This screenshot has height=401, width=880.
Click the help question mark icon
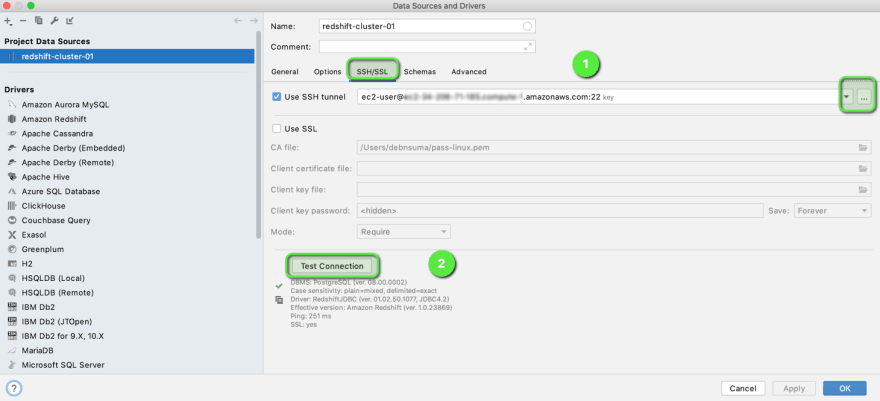coord(14,388)
